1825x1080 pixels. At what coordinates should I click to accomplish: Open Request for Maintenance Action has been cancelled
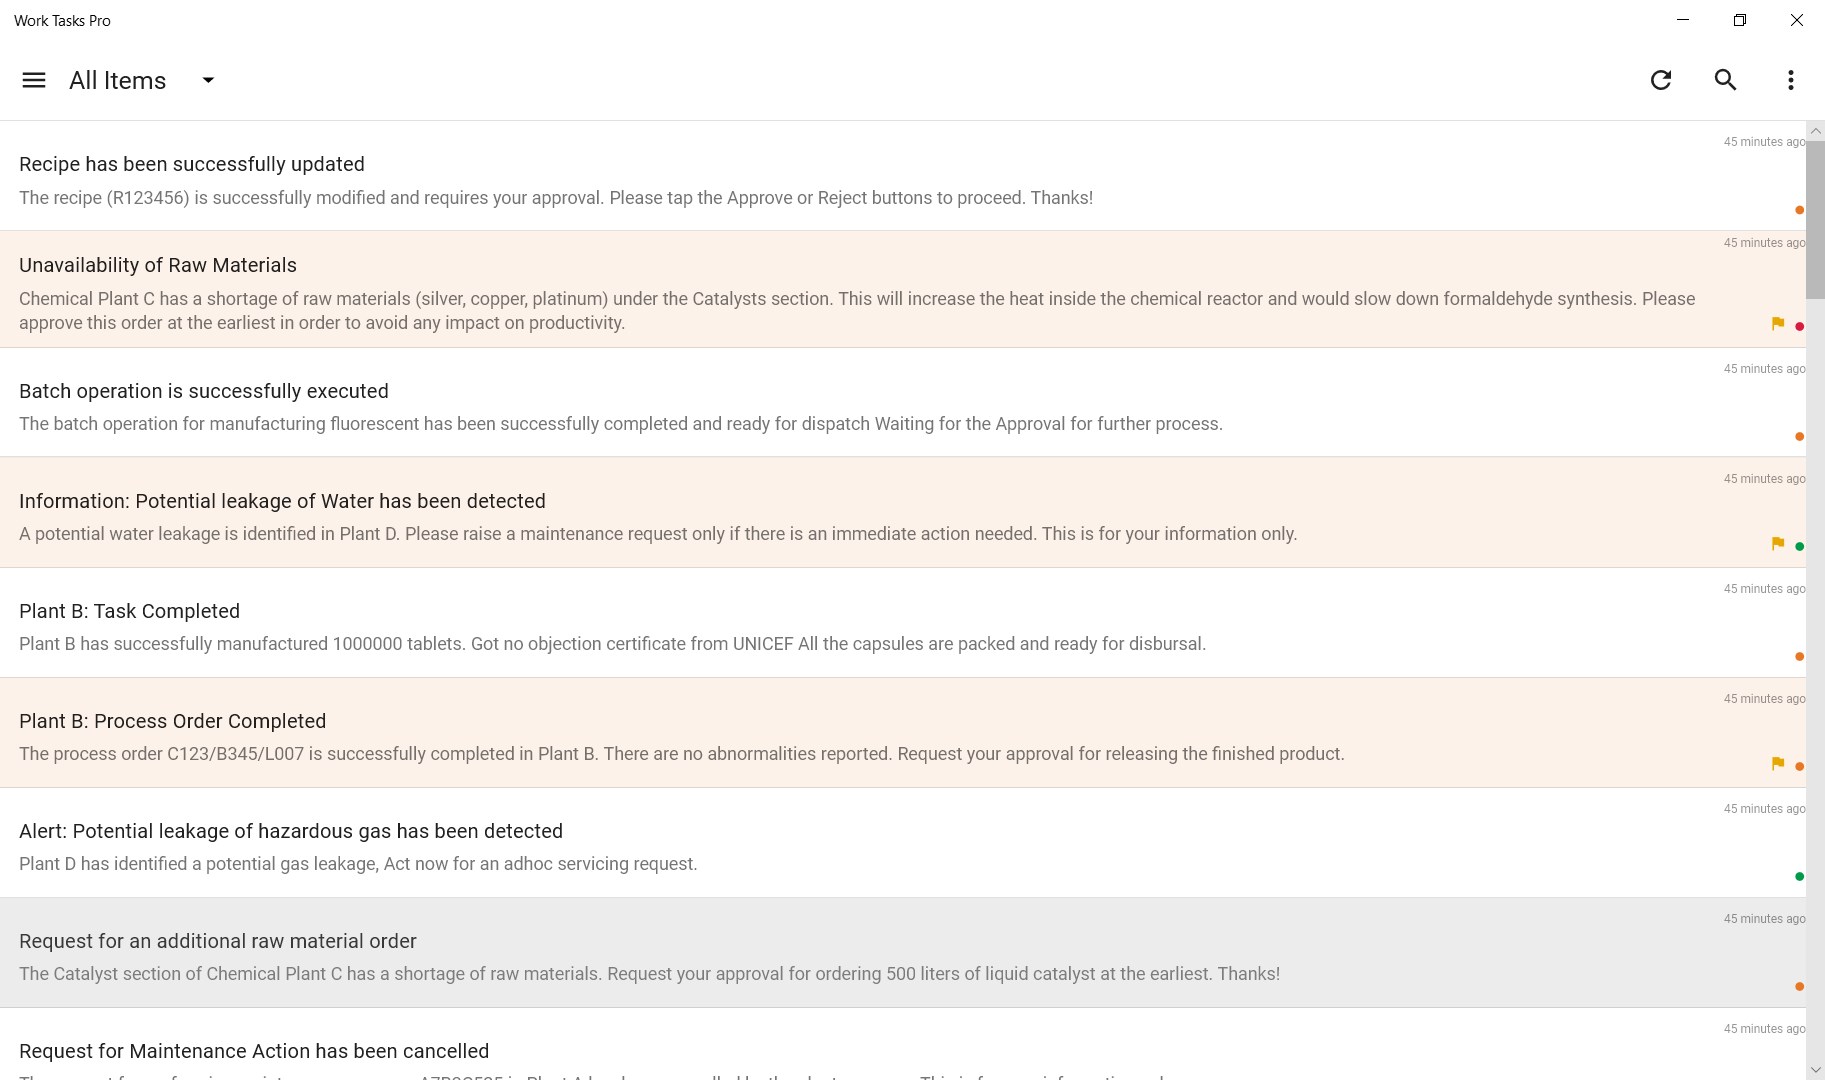[253, 1051]
